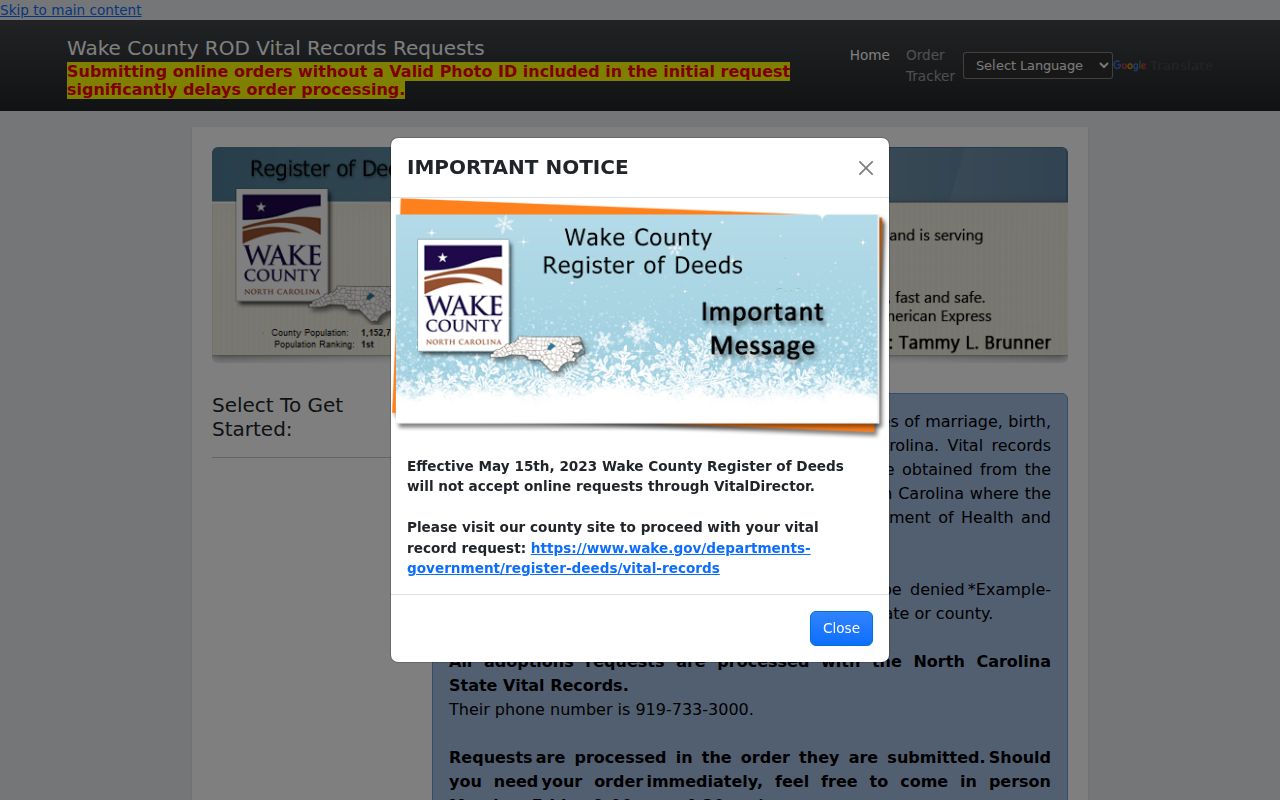Click the 'State Vital Records.' bold text

click(538, 685)
